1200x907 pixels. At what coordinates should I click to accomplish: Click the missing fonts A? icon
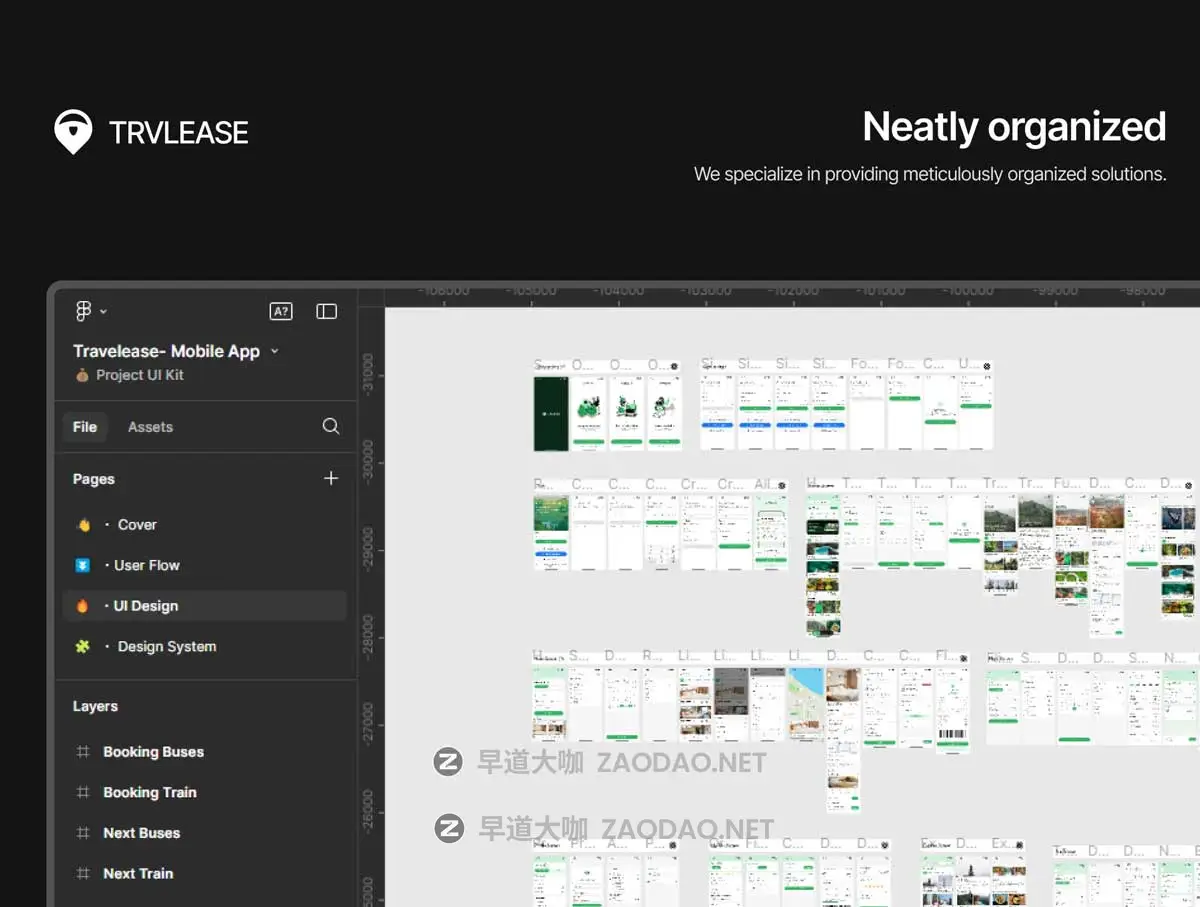click(x=281, y=311)
